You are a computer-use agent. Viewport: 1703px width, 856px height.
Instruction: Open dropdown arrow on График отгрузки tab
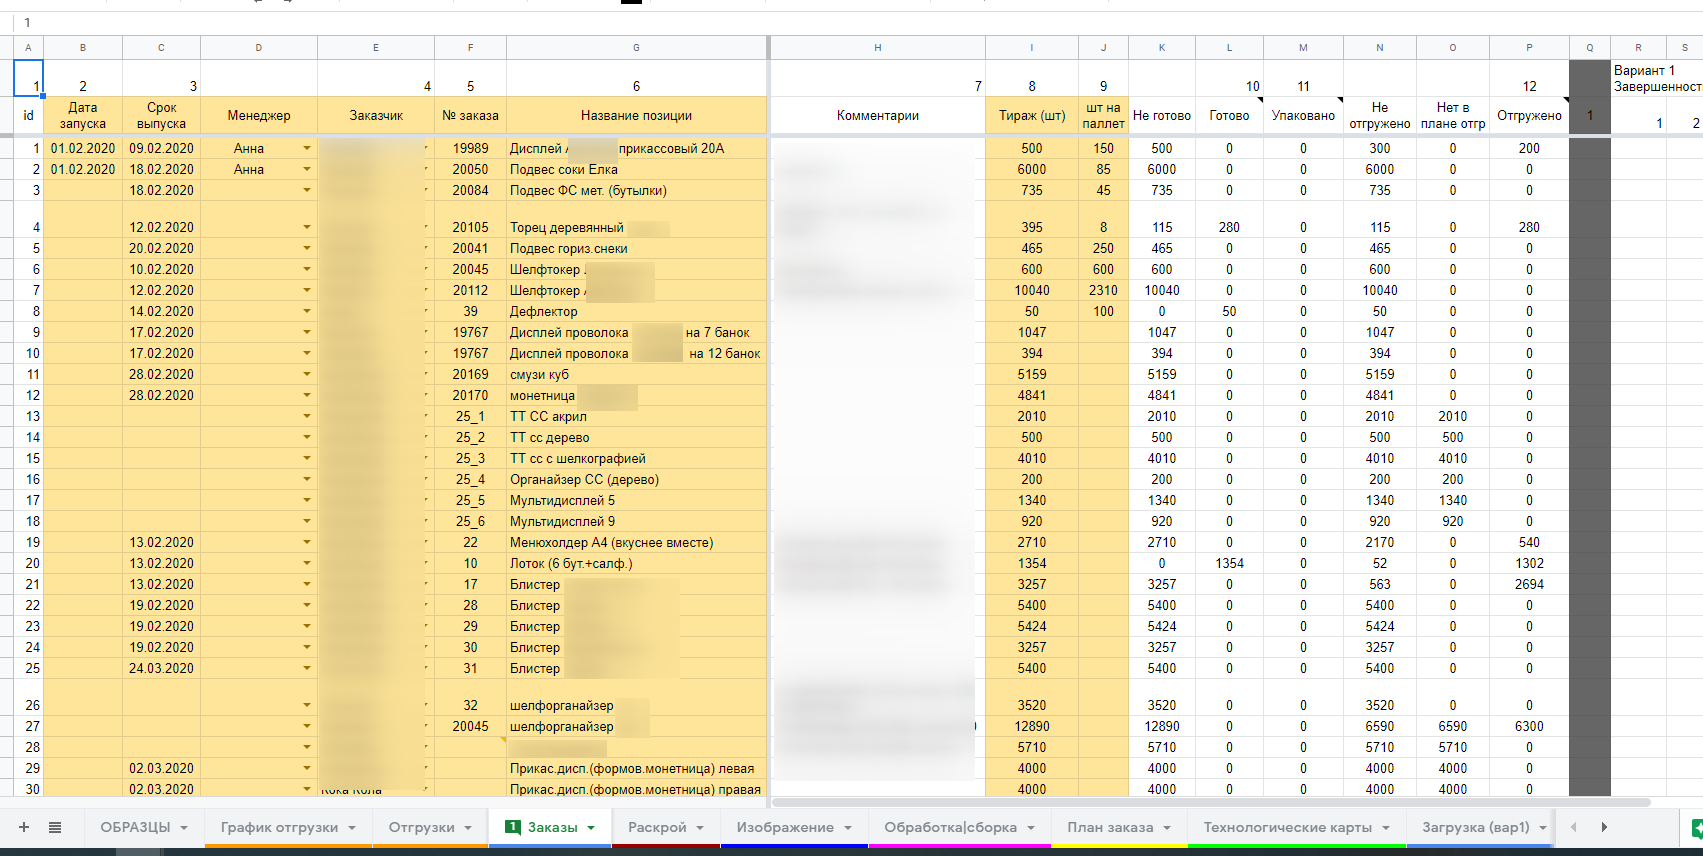click(x=352, y=828)
